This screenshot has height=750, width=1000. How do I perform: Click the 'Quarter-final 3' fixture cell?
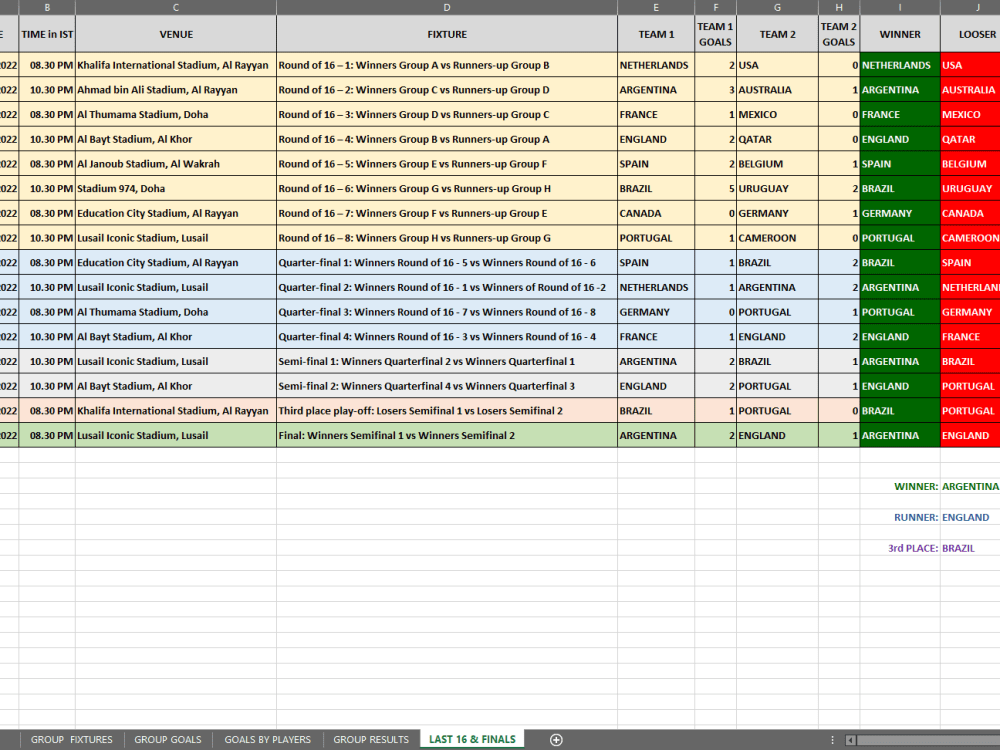[446, 312]
